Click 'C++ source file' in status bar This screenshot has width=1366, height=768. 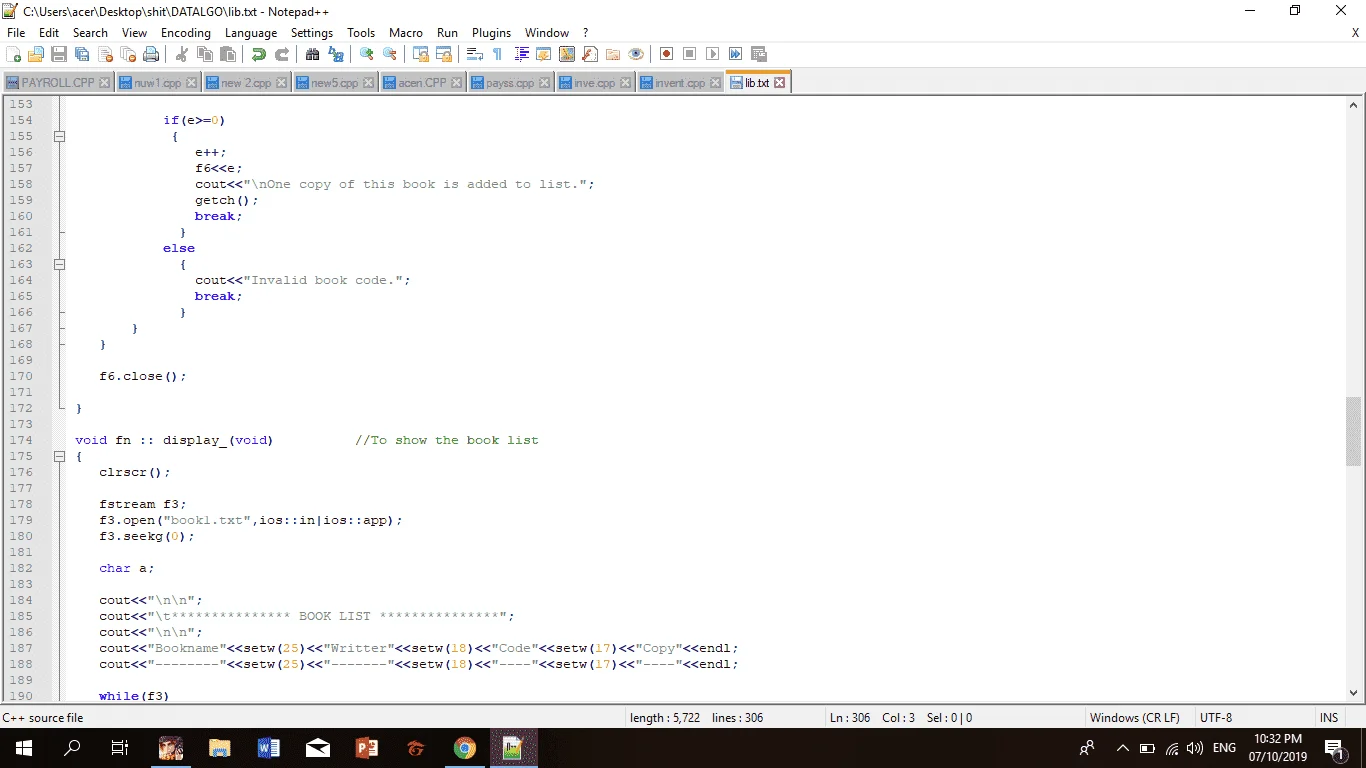(x=43, y=718)
